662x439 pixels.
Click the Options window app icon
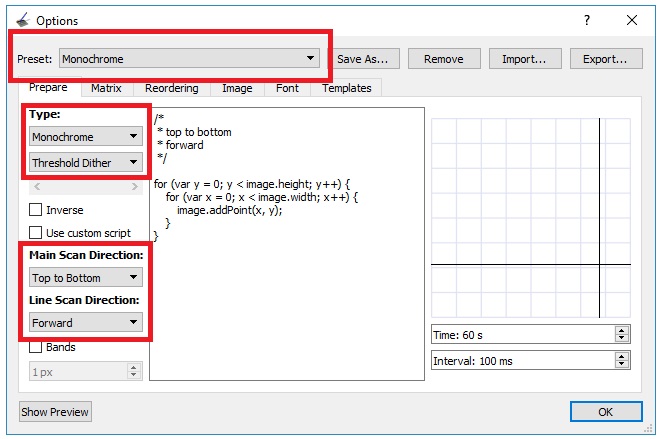pyautogui.click(x=22, y=20)
